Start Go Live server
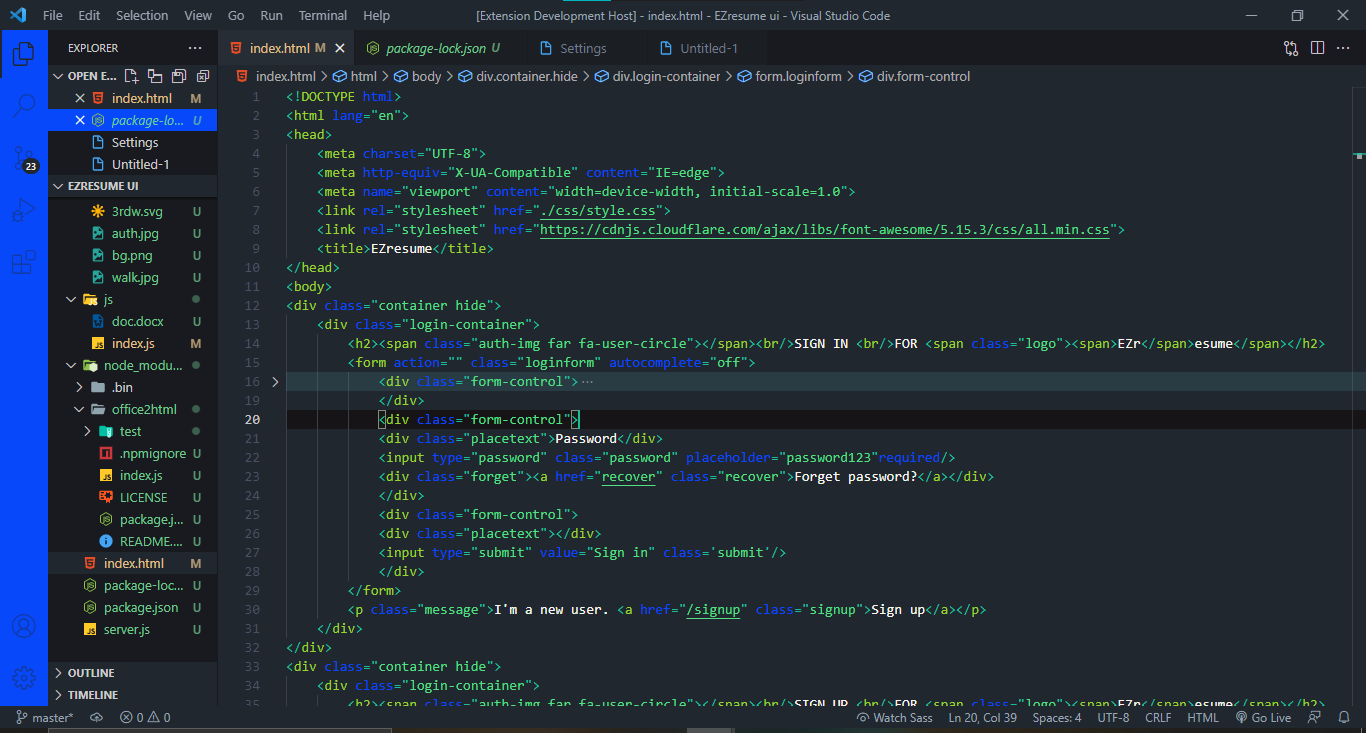Viewport: 1366px width, 733px height. (x=1263, y=718)
